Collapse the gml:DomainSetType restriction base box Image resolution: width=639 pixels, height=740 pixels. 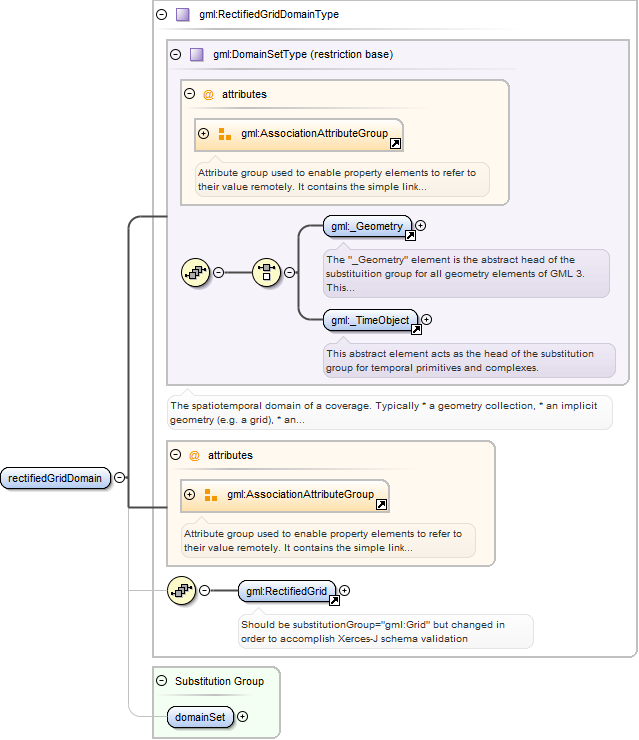click(176, 55)
